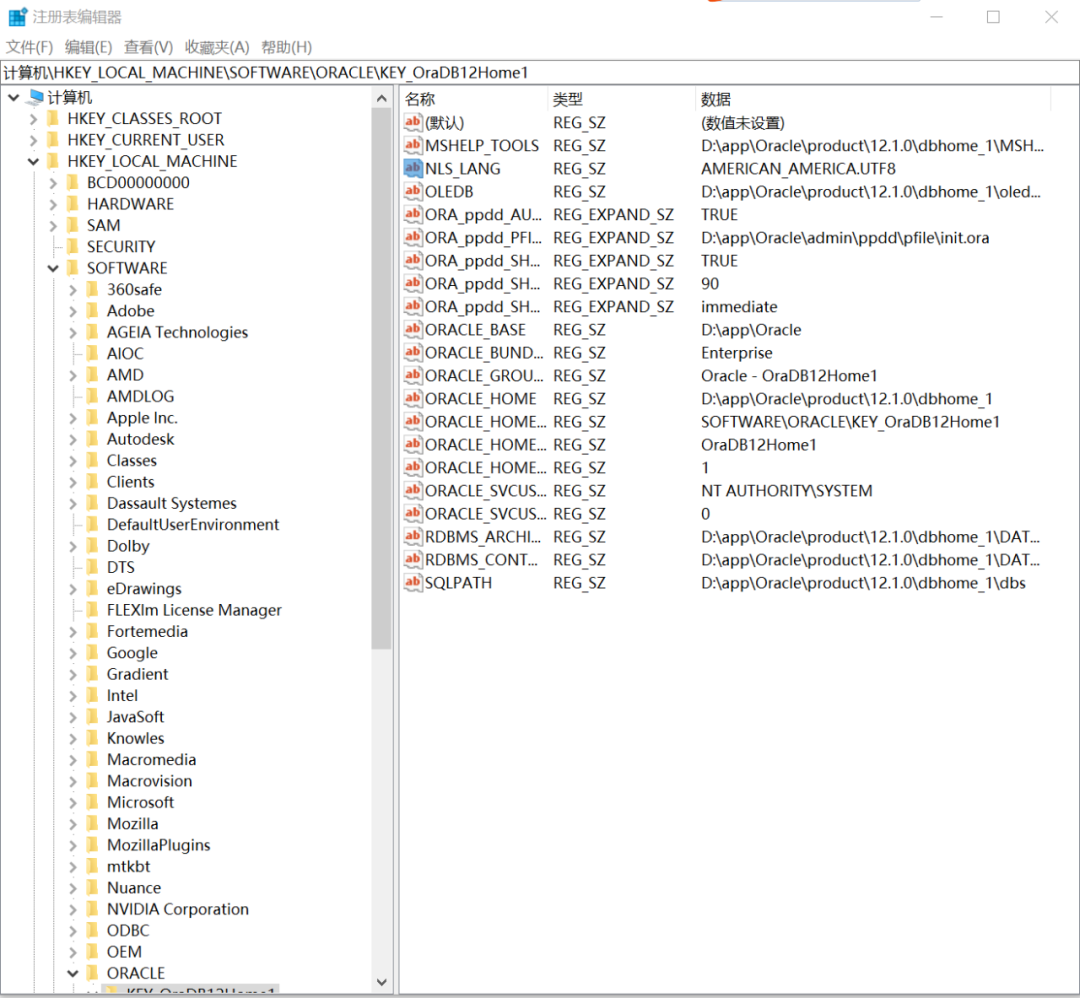Viewport: 1080px width, 998px height.
Task: Click the OLEDB value icon
Action: pos(413,191)
